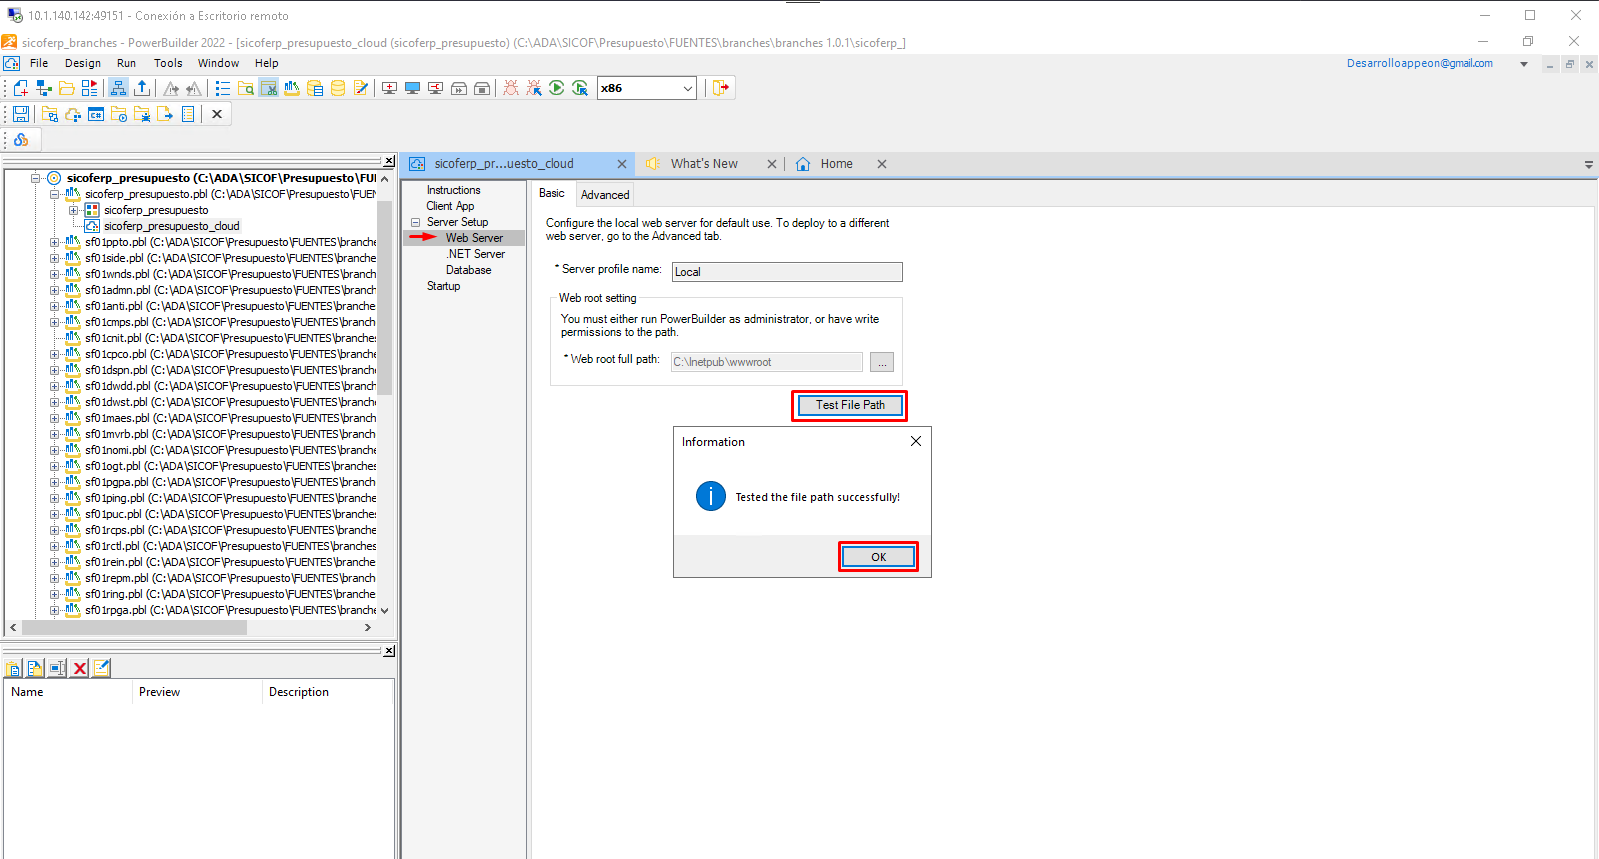
Task: Click the C# project icon in second toolbar
Action: [x=96, y=114]
